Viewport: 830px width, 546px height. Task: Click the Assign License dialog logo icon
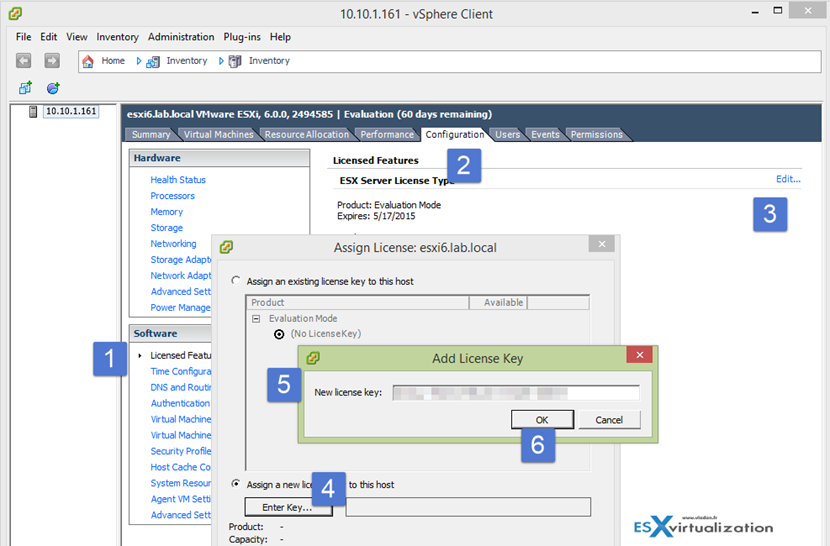227,247
